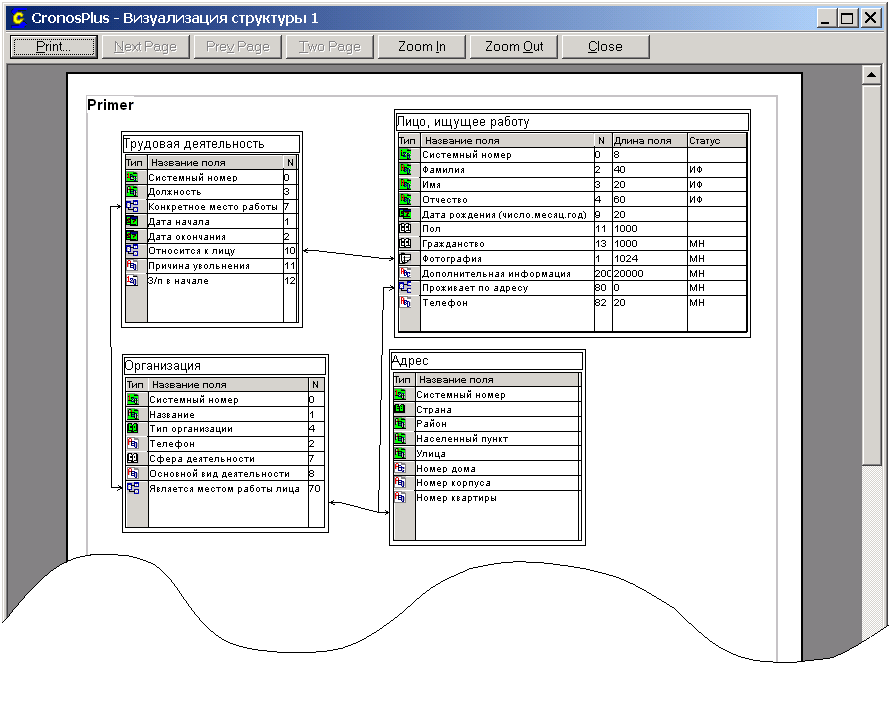Click dictionary icon of Гражданство row
890x708 pixels.
tap(405, 243)
